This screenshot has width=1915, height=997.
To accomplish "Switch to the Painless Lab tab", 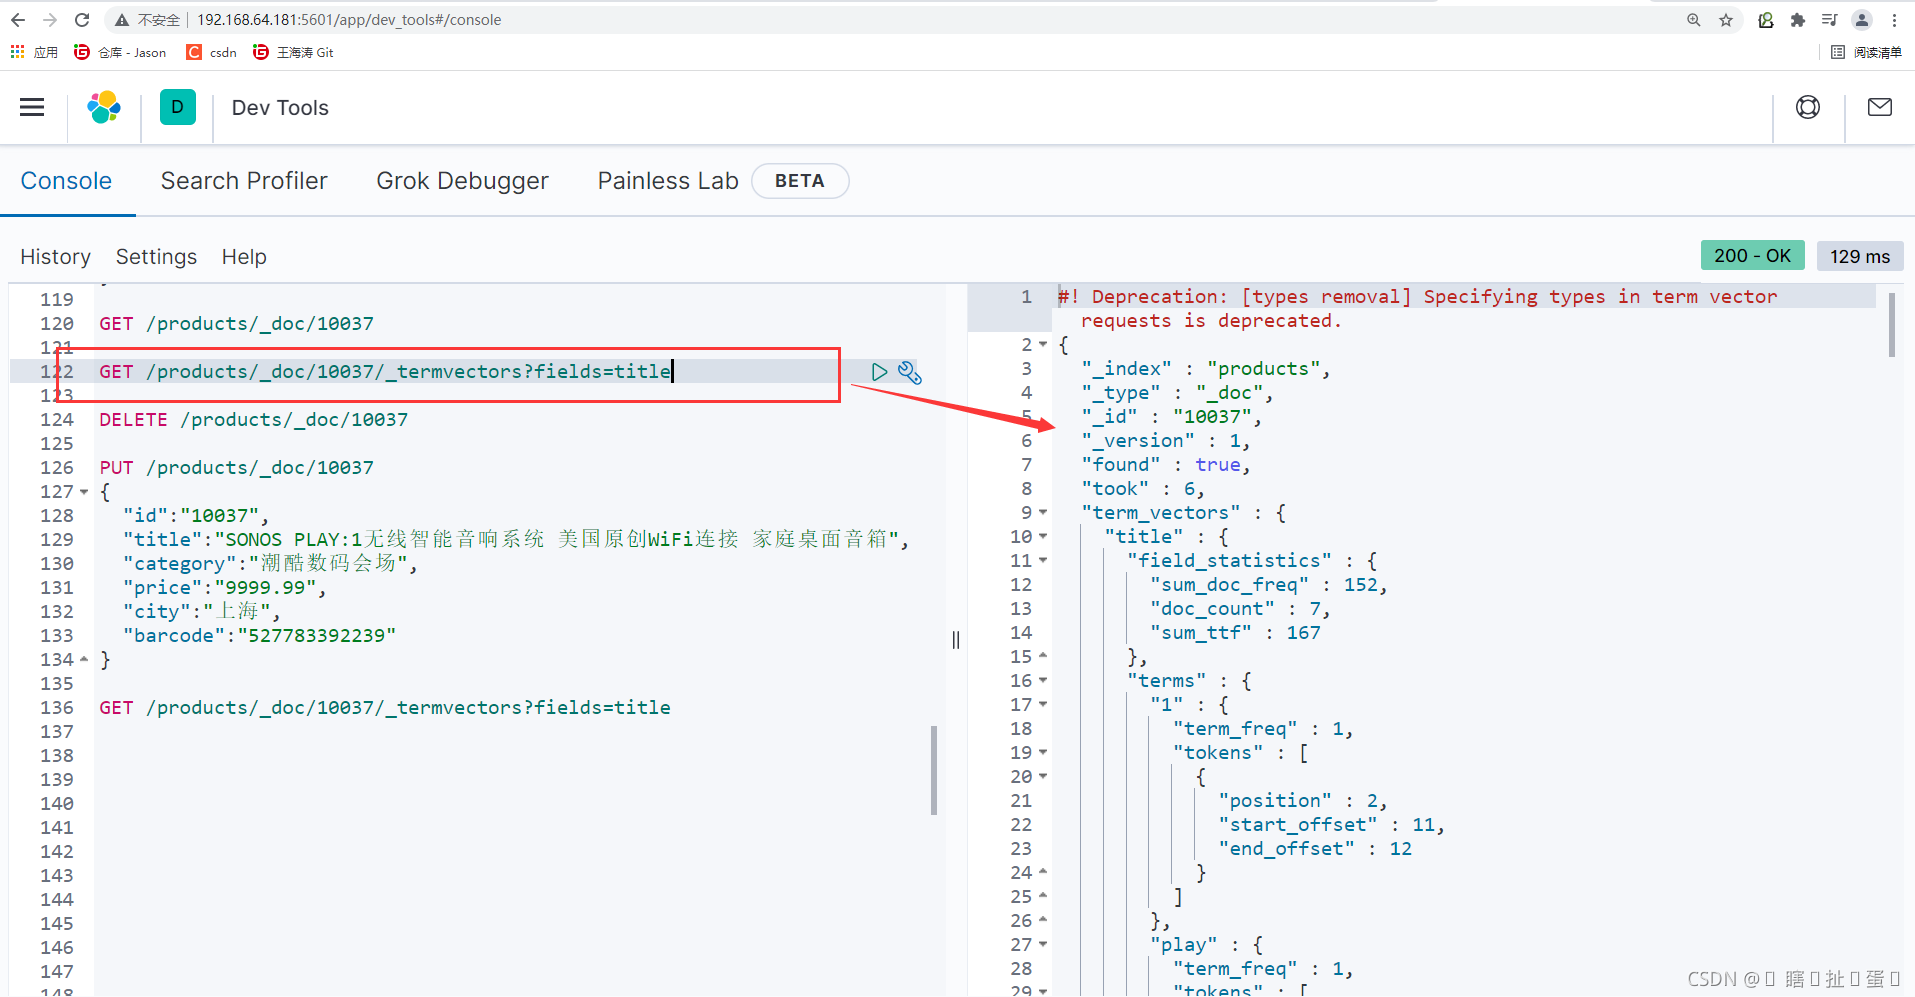I will 668,181.
